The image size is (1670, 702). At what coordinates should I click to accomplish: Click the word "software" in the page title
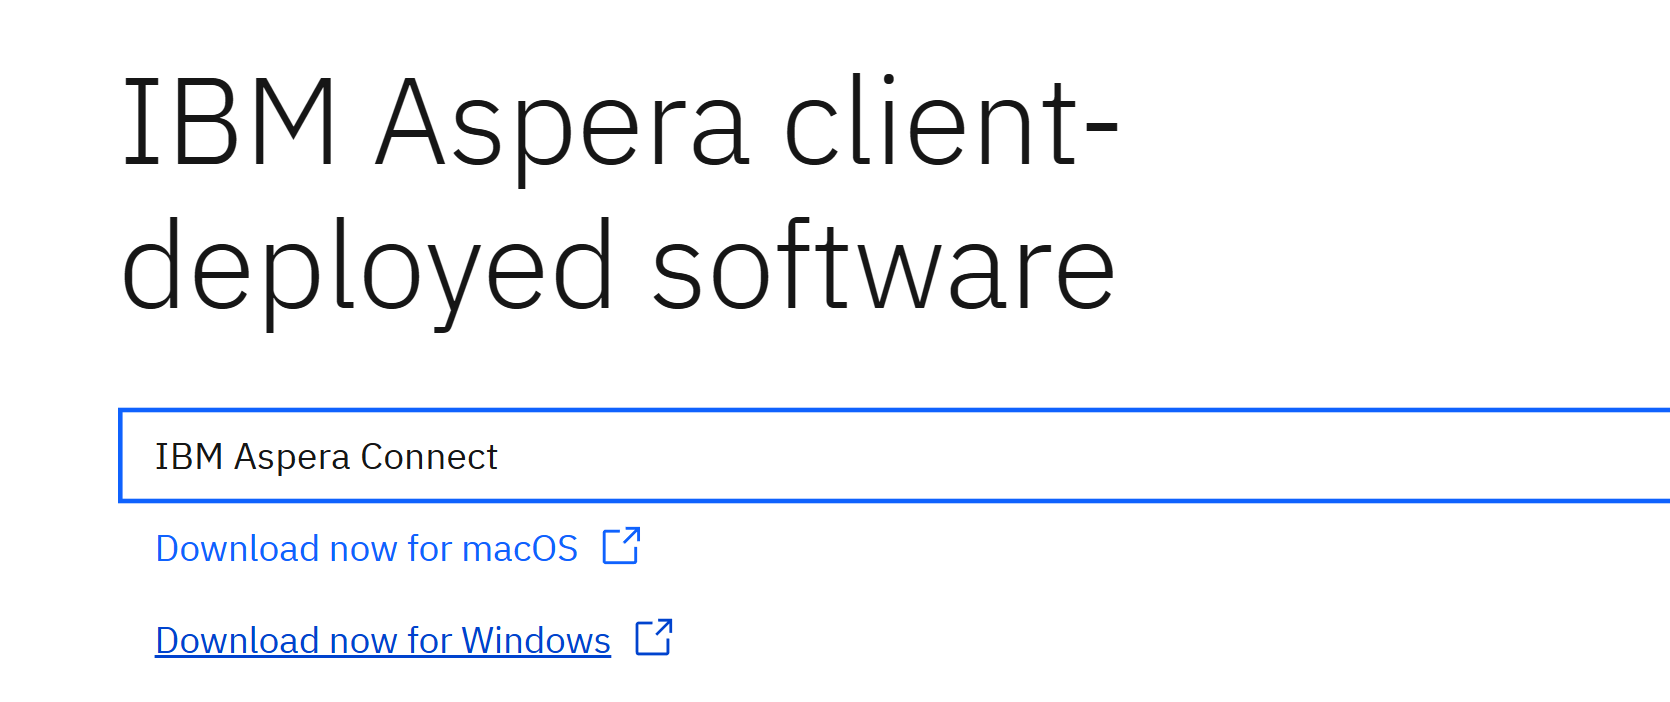883,268
